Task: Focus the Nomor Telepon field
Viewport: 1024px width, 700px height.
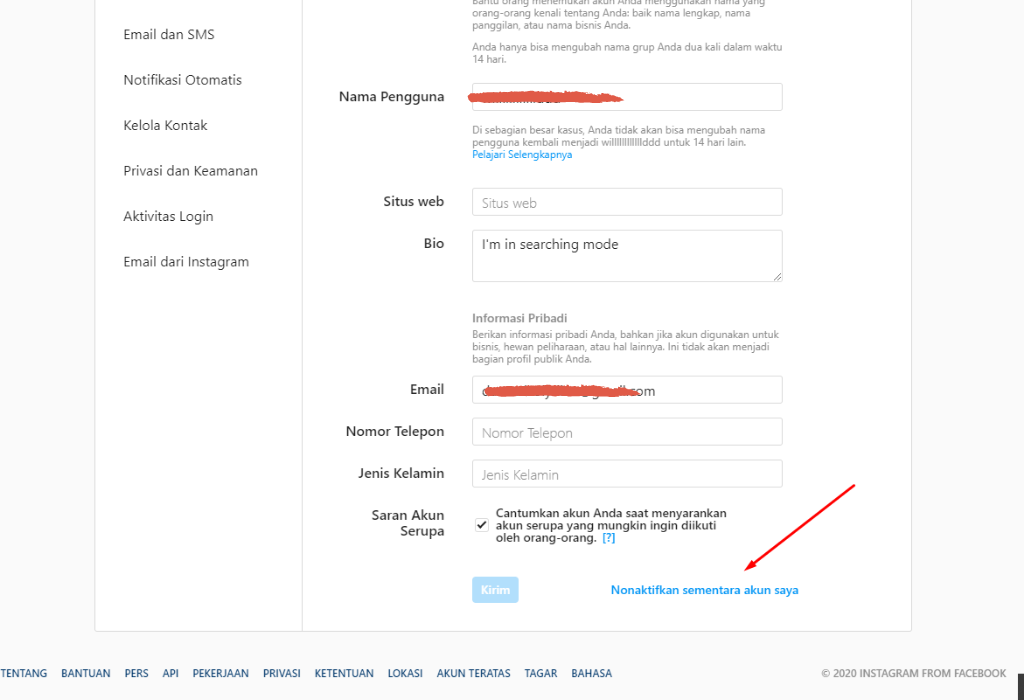Action: tap(627, 433)
